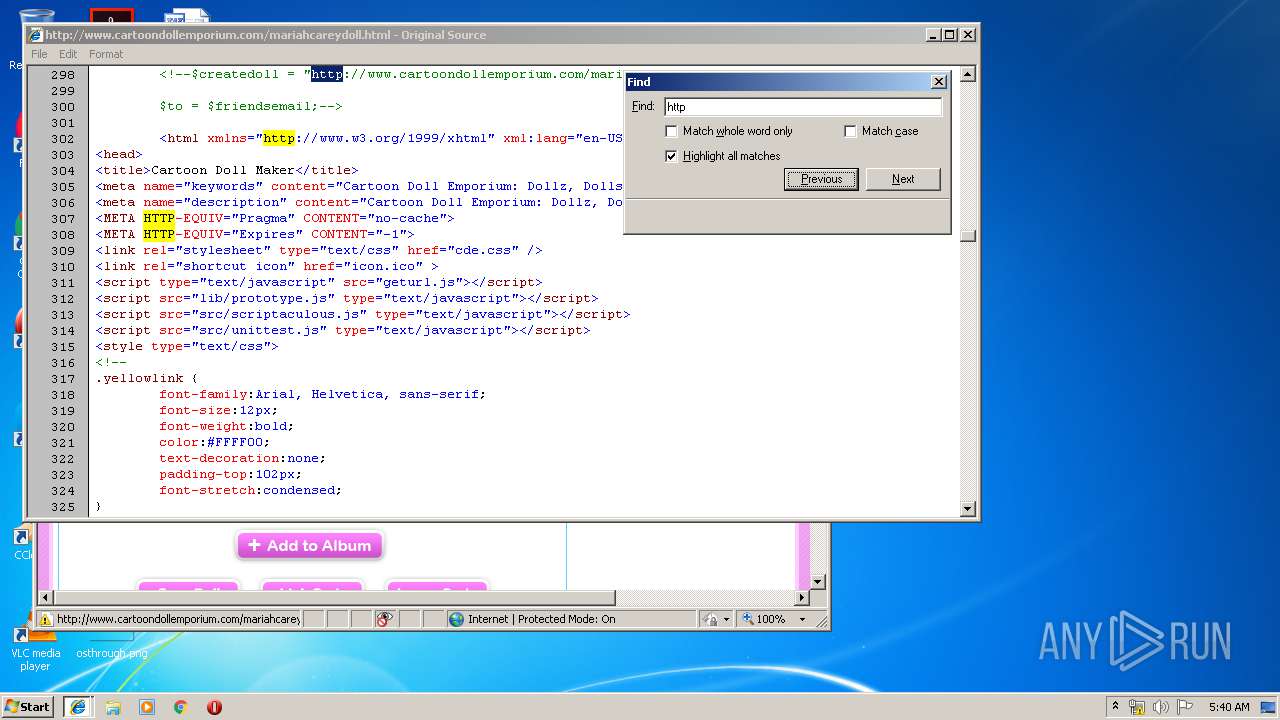Open the Start menu
Image resolution: width=1280 pixels, height=720 pixels.
(x=28, y=706)
